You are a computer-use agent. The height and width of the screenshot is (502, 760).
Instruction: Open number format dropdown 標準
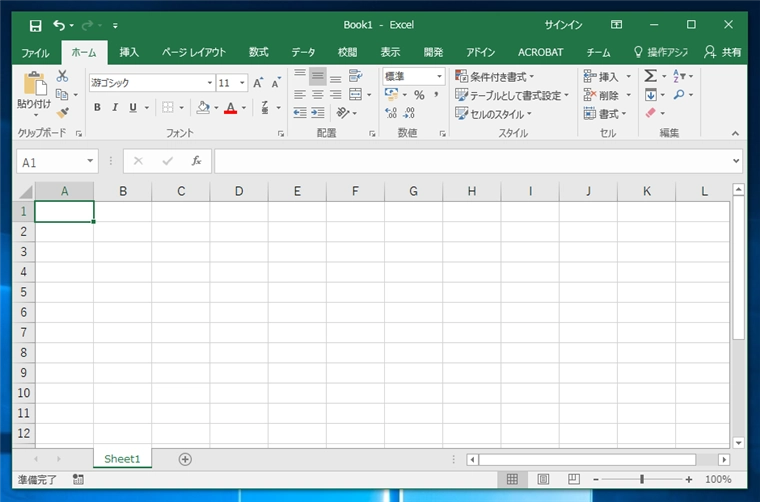(x=439, y=77)
